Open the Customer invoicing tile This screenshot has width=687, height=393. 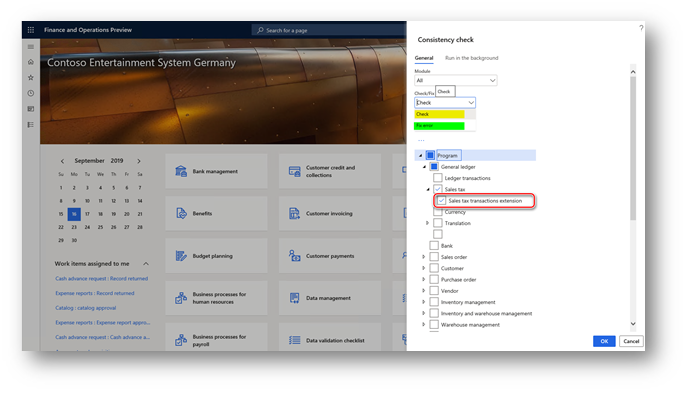[329, 213]
